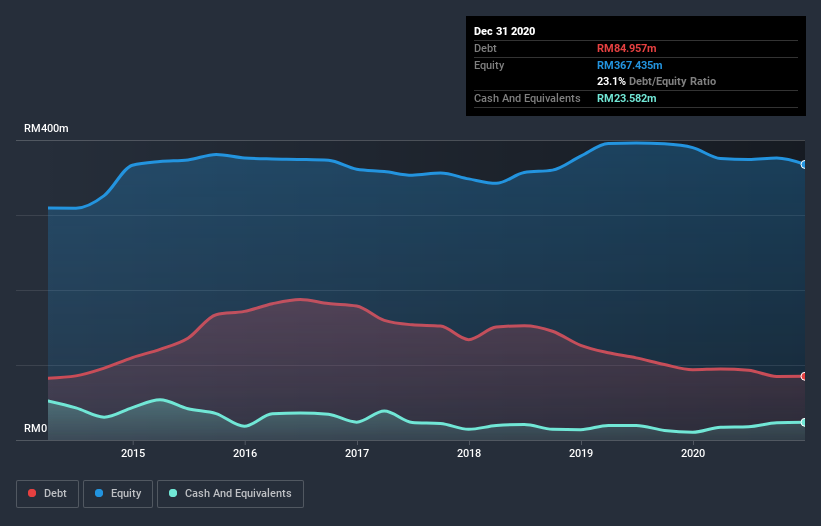Click the 2018 x-axis label
Screen dimensions: 821x526
[x=469, y=453]
